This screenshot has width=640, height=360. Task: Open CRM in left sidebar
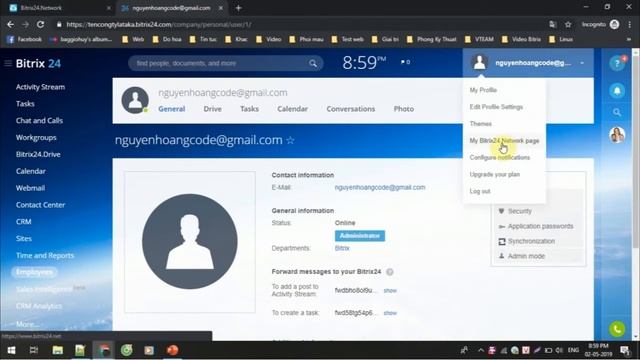pos(23,222)
